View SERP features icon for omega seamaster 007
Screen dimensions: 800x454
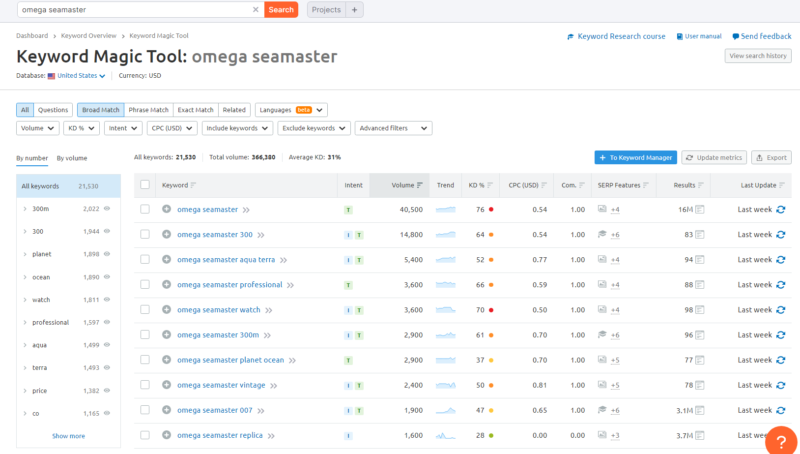[602, 410]
